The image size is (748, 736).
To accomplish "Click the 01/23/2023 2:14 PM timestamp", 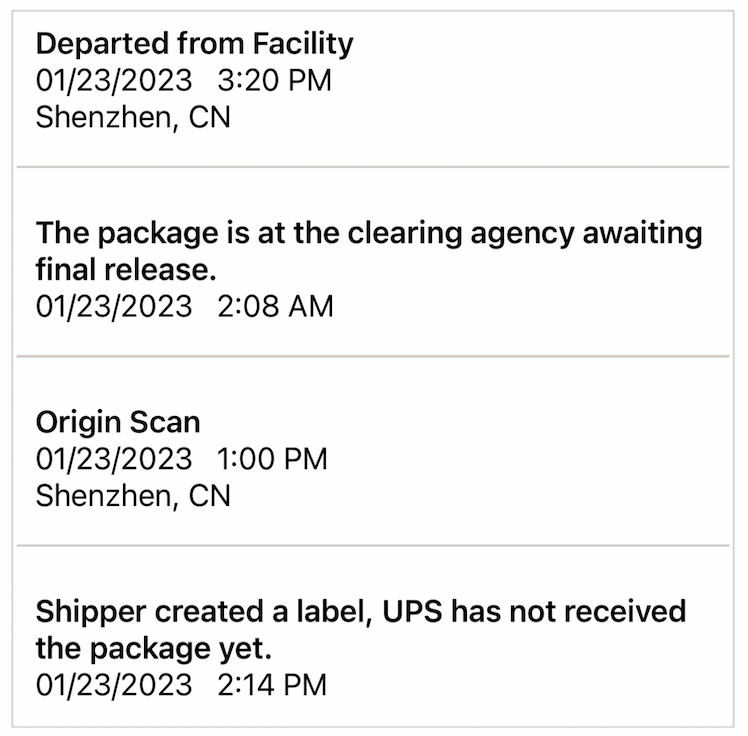I will coord(181,685).
